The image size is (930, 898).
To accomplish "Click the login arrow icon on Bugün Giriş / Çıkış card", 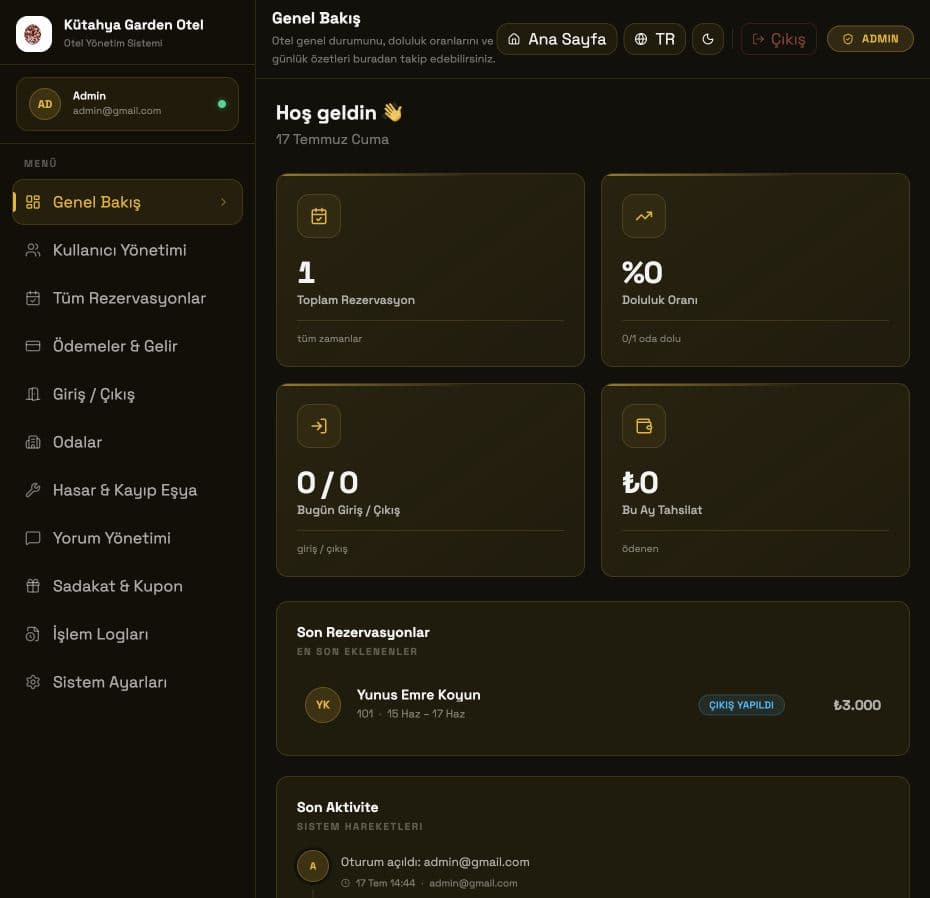I will coord(319,426).
